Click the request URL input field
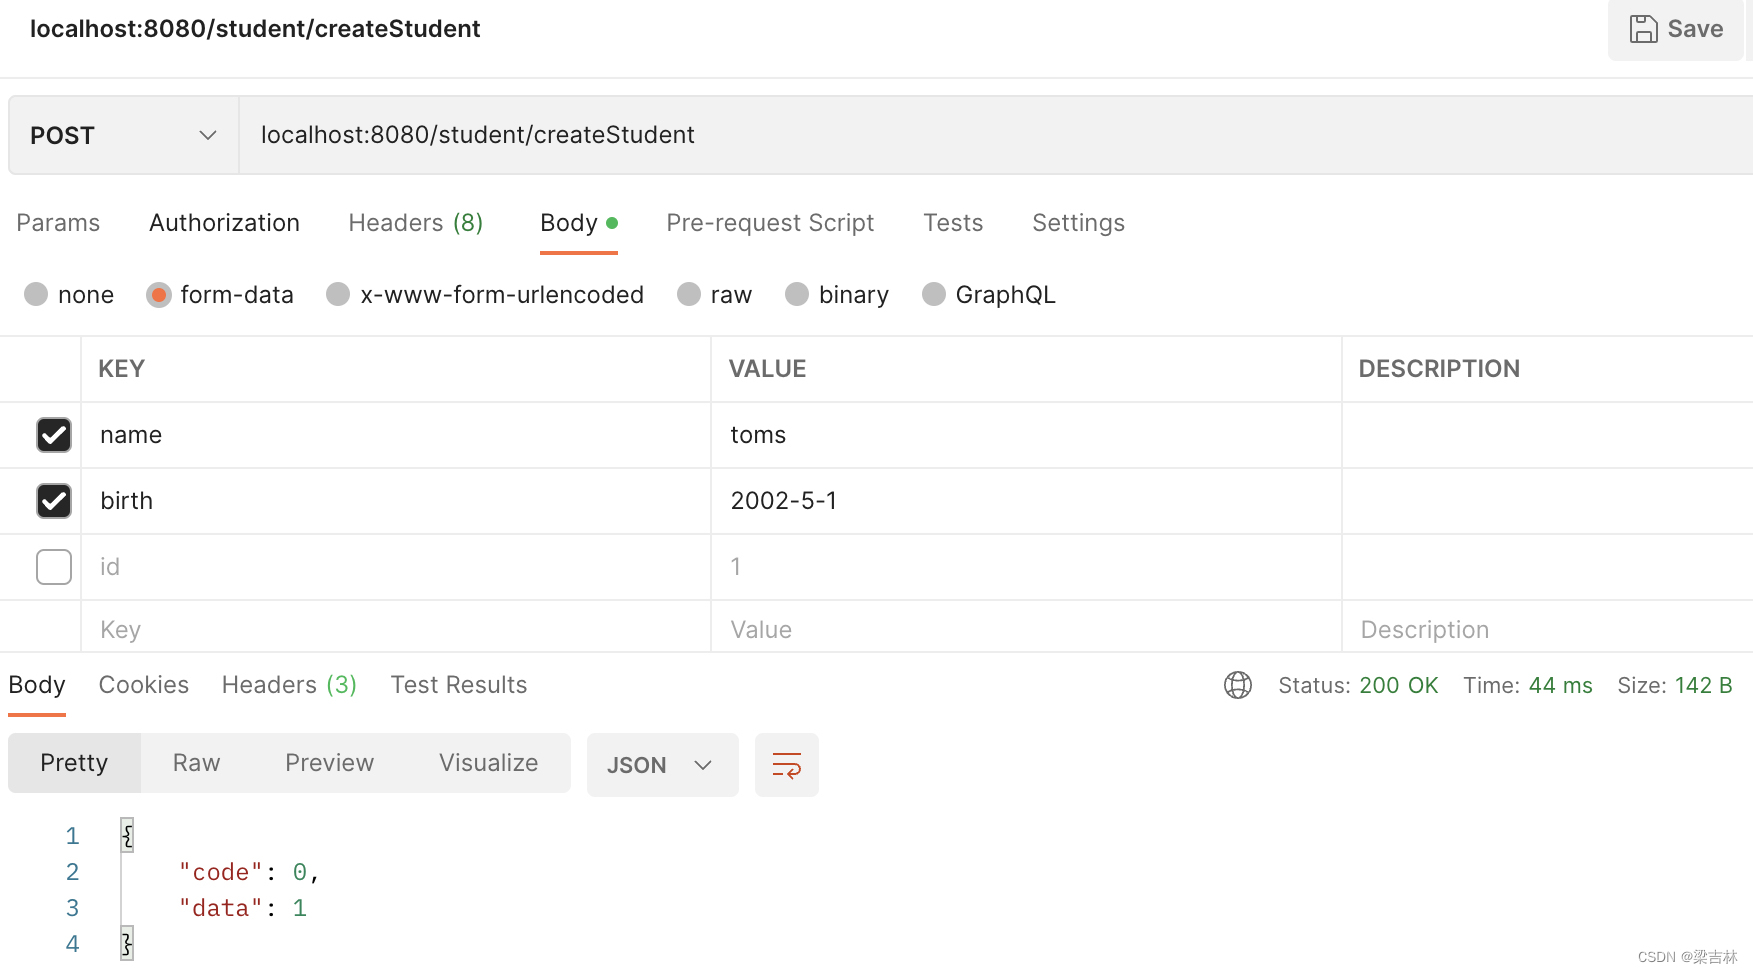The image size is (1753, 974). click(x=995, y=135)
